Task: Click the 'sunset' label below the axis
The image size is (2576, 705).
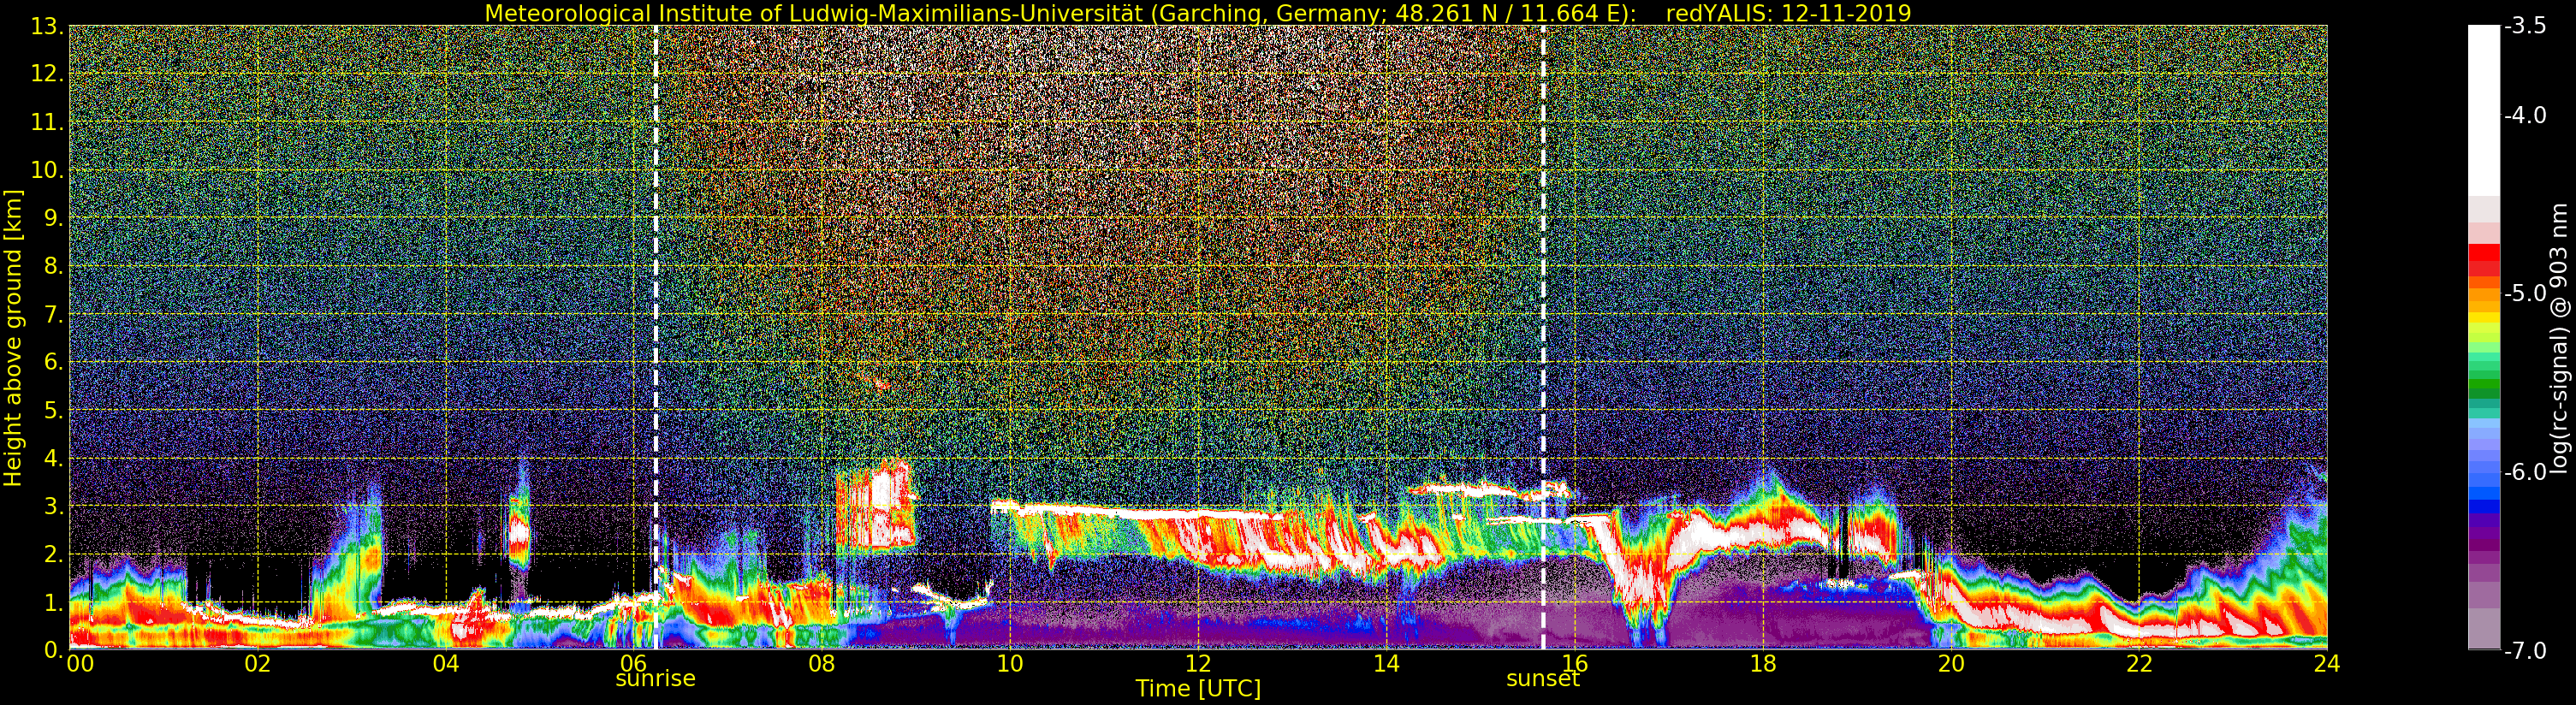Action: tap(1543, 679)
